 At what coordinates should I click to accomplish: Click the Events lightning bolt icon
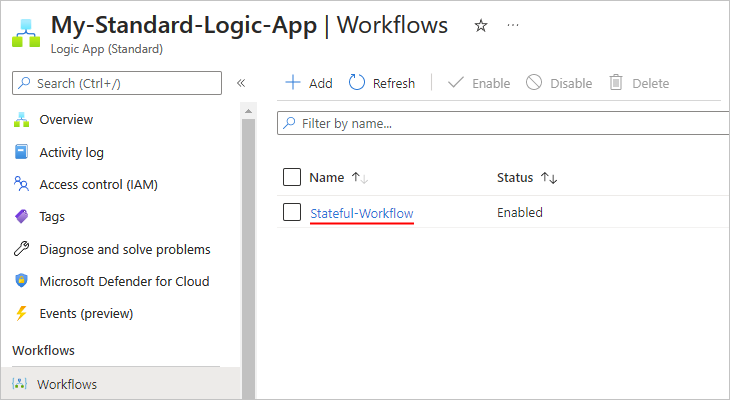(21, 313)
